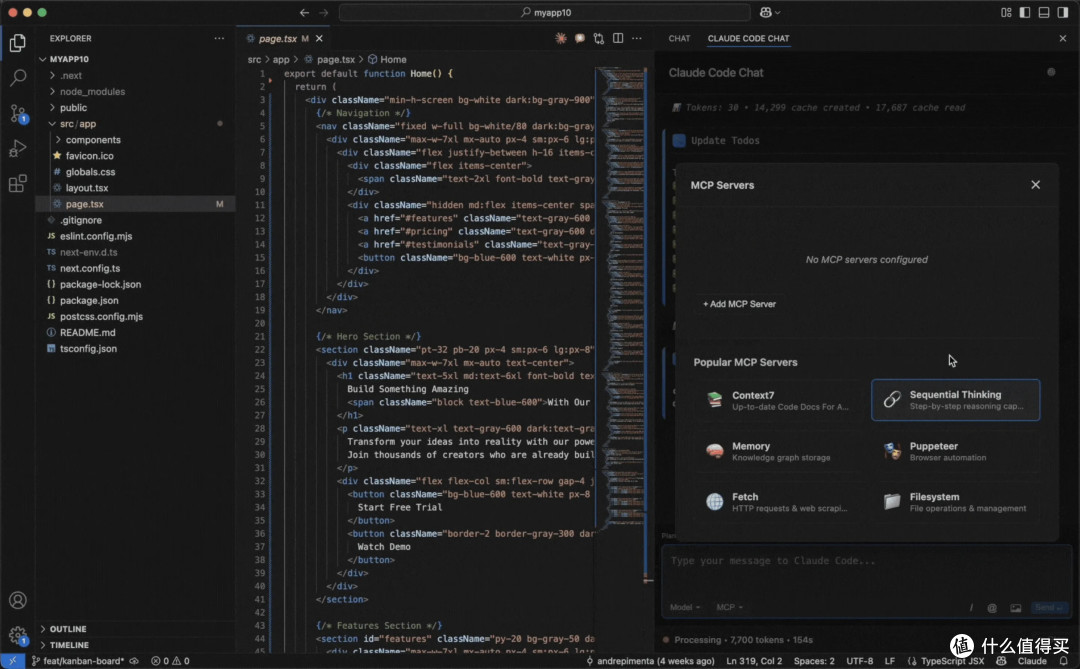The height and width of the screenshot is (669, 1080).
Task: Click the Claude starburst icon in editor toolbar
Action: [561, 39]
